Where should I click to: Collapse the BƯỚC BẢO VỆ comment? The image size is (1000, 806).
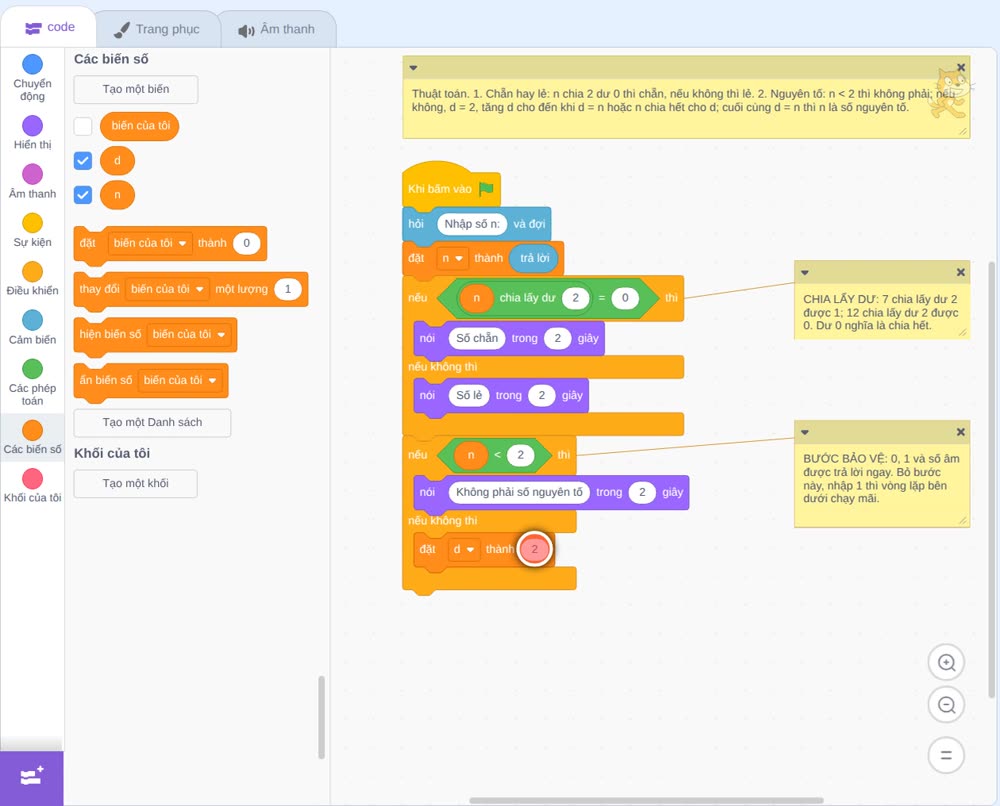pyautogui.click(x=805, y=432)
